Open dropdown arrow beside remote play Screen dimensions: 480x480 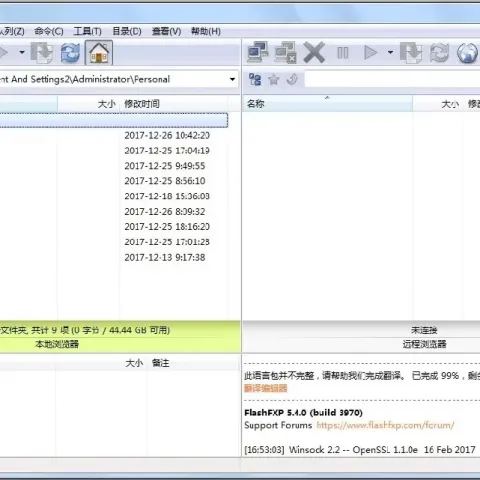coord(390,52)
